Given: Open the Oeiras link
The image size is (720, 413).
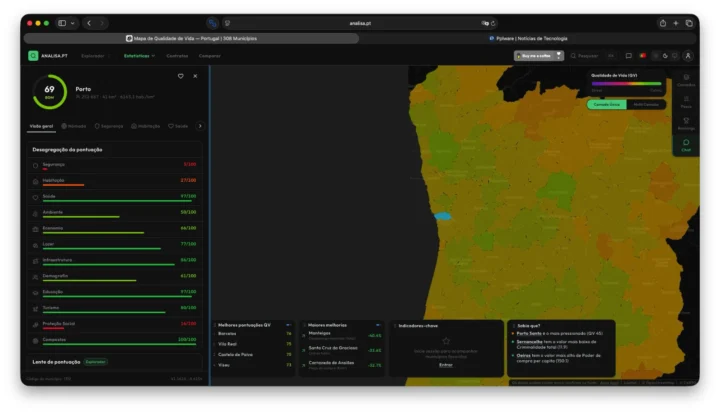Looking at the screenshot, I should click(x=523, y=355).
